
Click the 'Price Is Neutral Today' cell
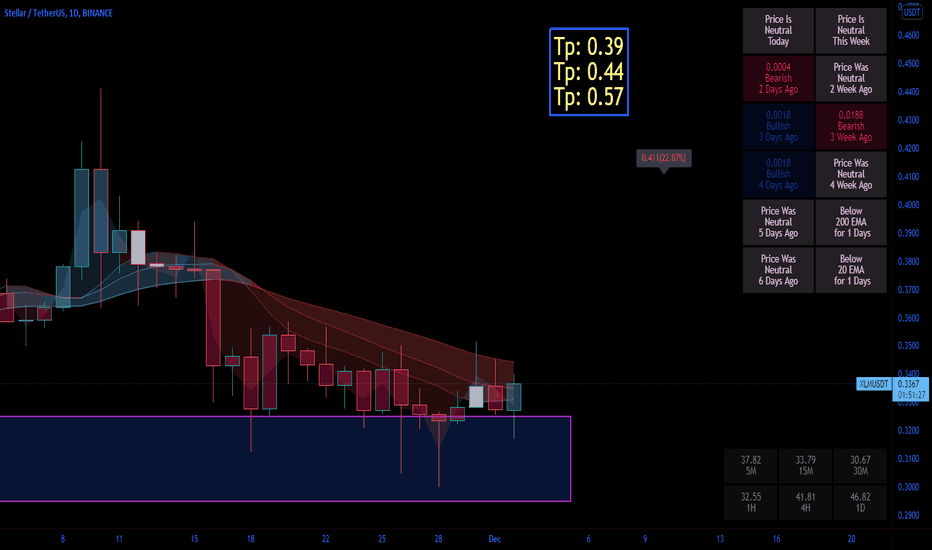[778, 30]
